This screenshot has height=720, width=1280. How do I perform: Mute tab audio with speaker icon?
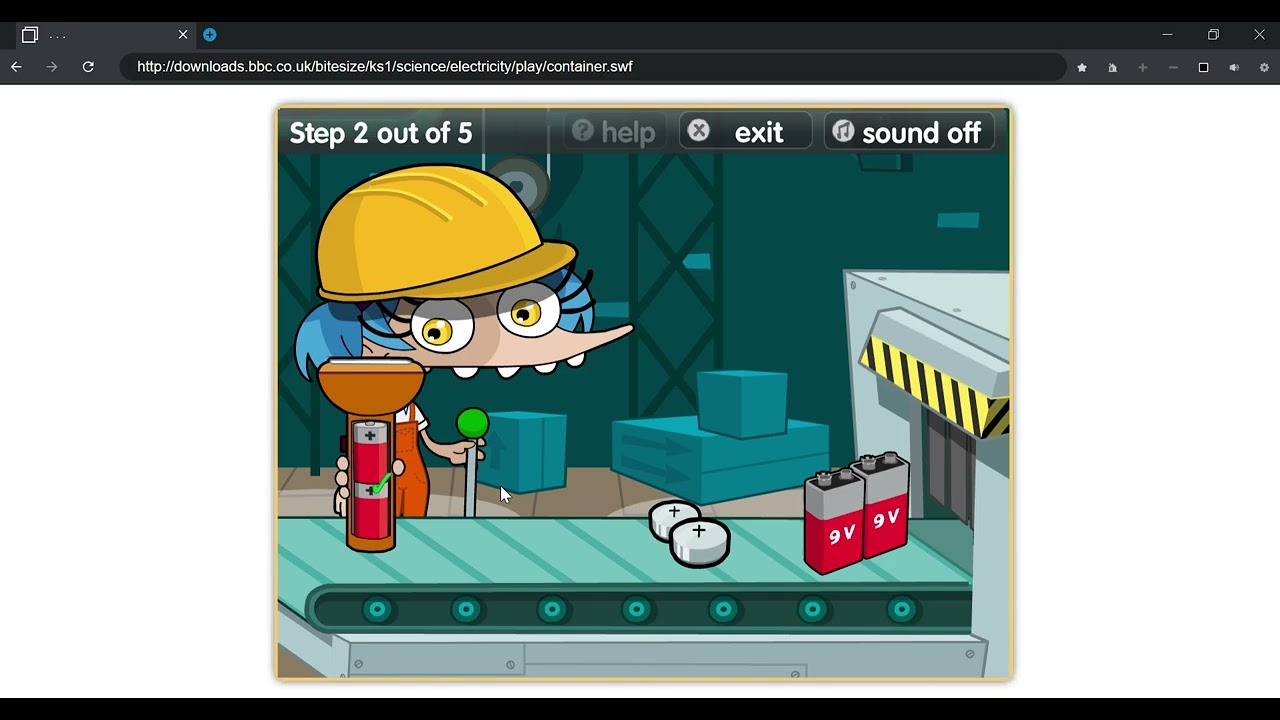[1234, 67]
